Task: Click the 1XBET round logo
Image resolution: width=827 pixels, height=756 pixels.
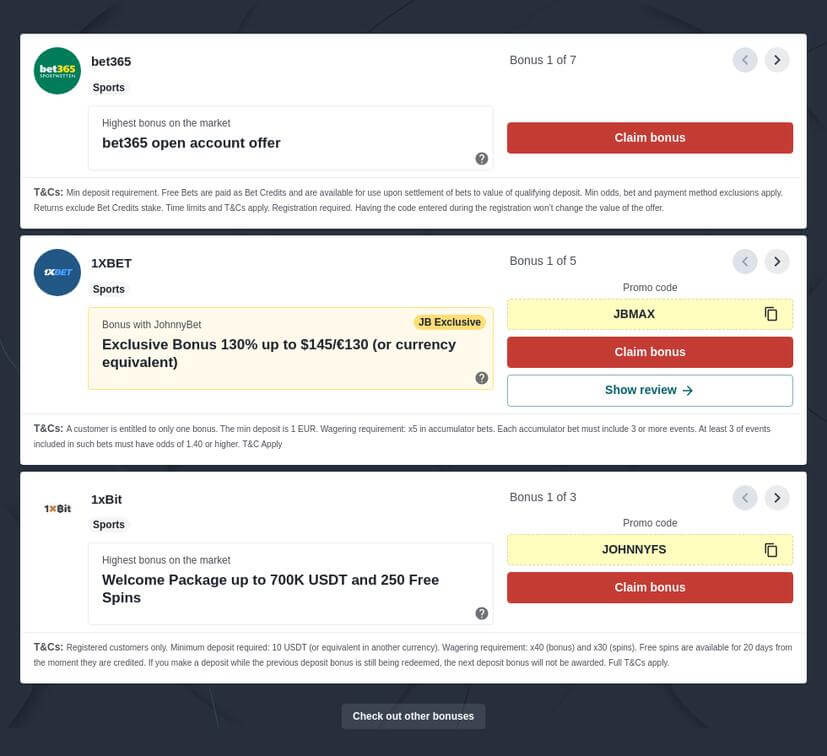Action: [57, 272]
